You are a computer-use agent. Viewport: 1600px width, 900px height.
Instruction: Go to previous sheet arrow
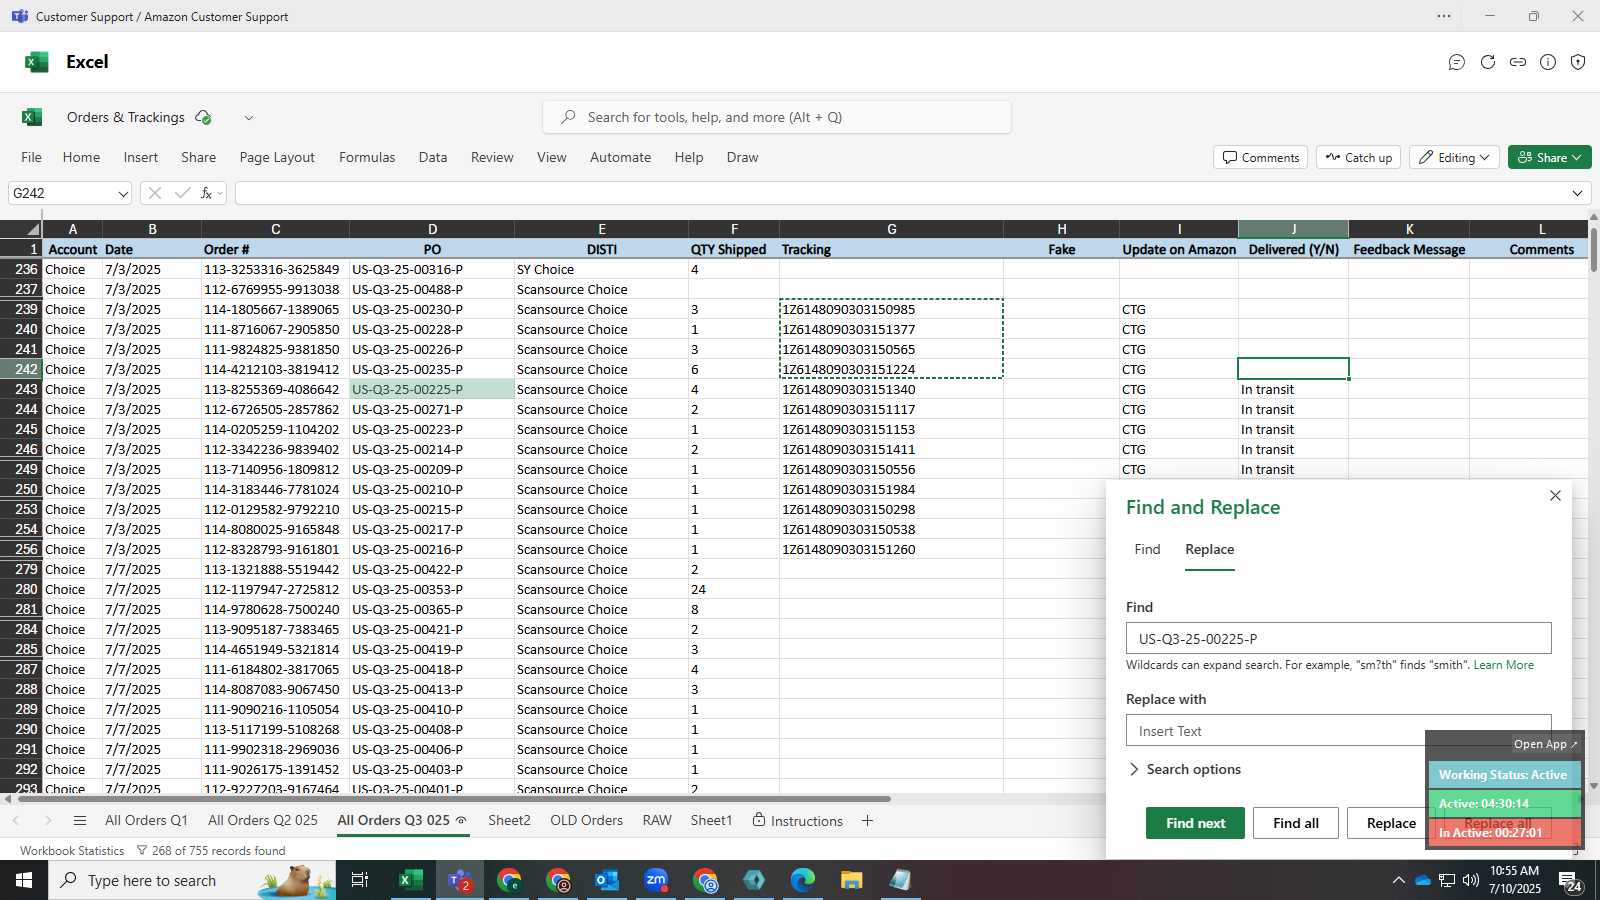click(16, 821)
